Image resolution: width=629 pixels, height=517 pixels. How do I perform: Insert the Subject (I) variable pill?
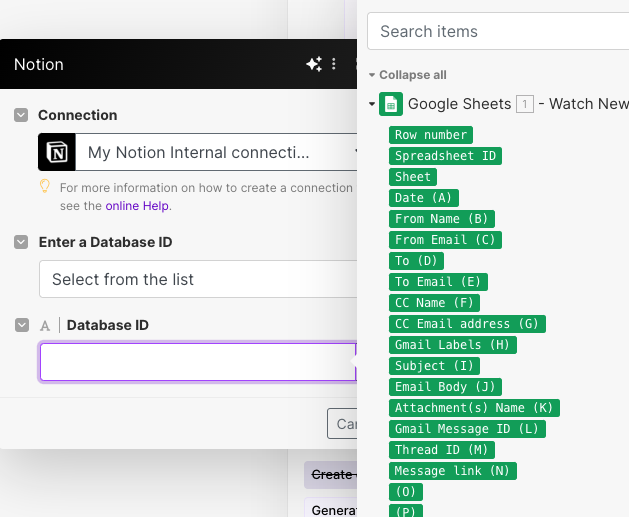(435, 366)
